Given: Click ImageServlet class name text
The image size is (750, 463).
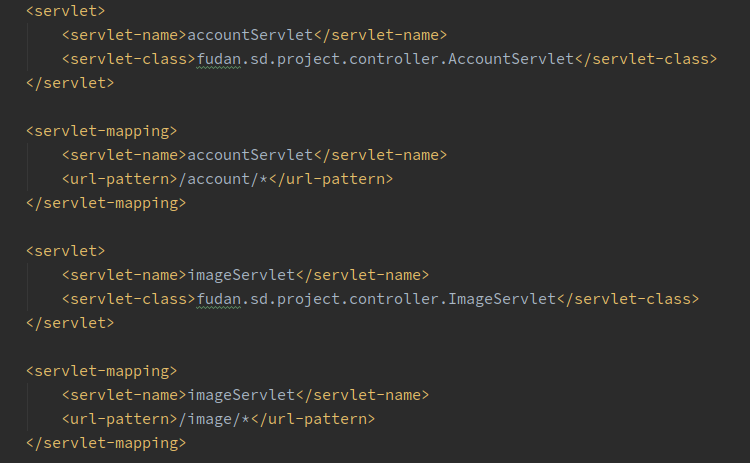Looking at the screenshot, I should coord(502,299).
